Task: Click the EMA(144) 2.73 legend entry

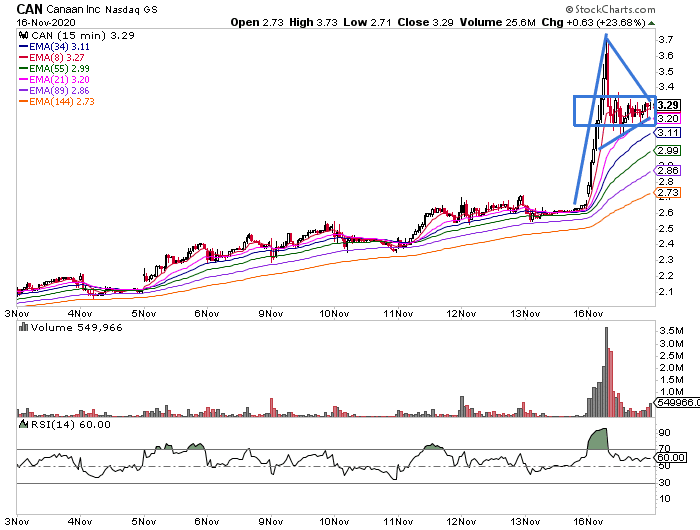Action: tap(57, 101)
